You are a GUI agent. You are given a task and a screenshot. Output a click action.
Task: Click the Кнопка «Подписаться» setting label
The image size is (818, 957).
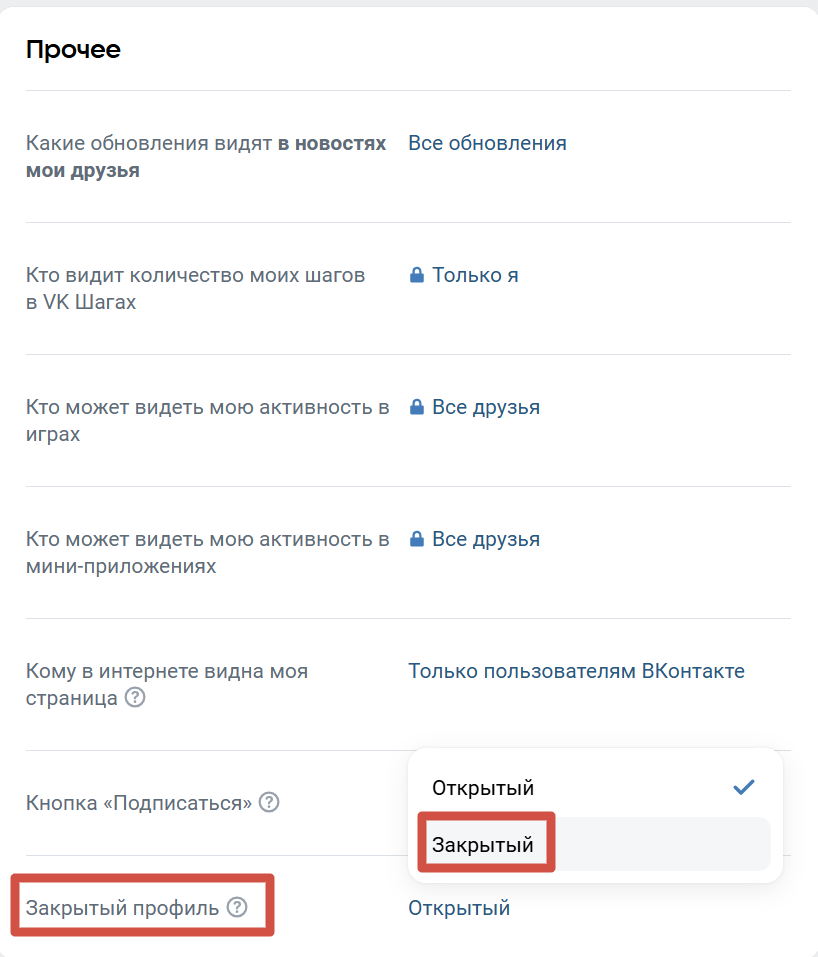click(x=139, y=802)
